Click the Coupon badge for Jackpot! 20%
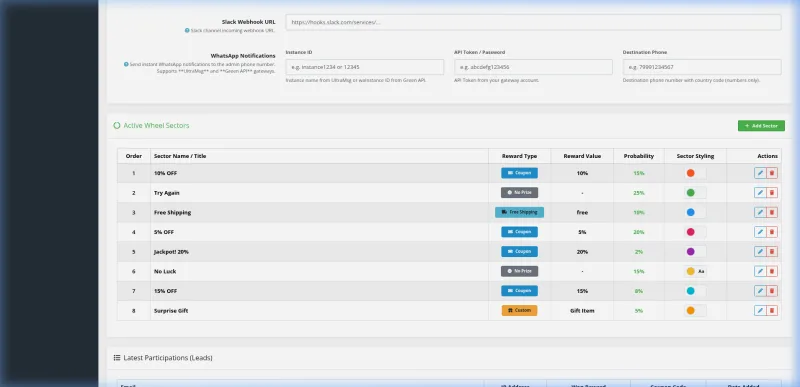 [x=519, y=251]
